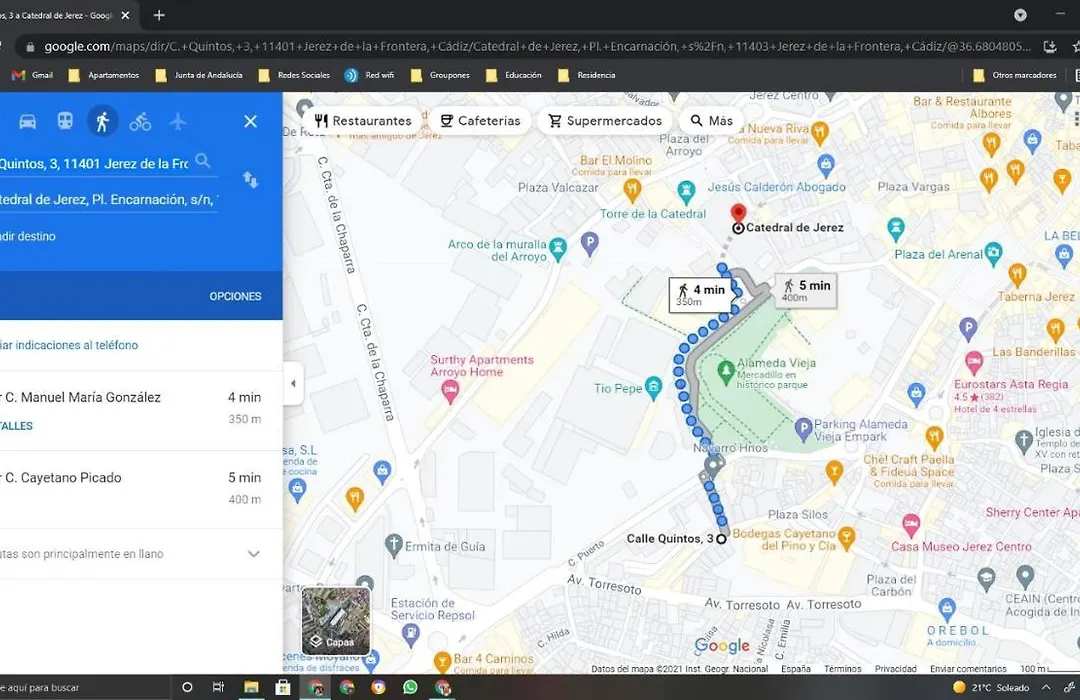This screenshot has width=1080, height=700.
Task: Close the directions panel with the X
Action: (251, 121)
